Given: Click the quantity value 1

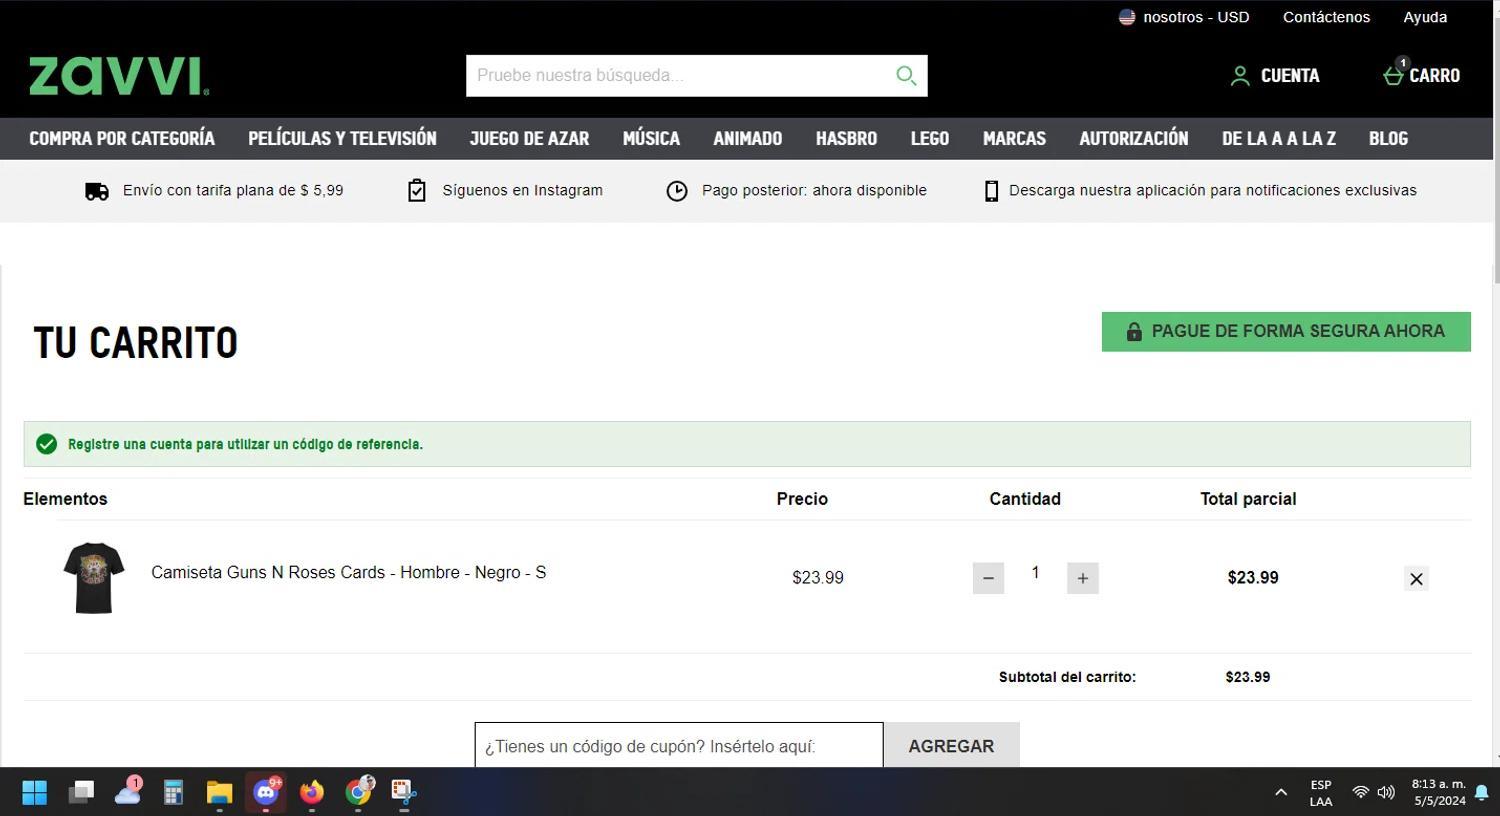Looking at the screenshot, I should [x=1035, y=573].
